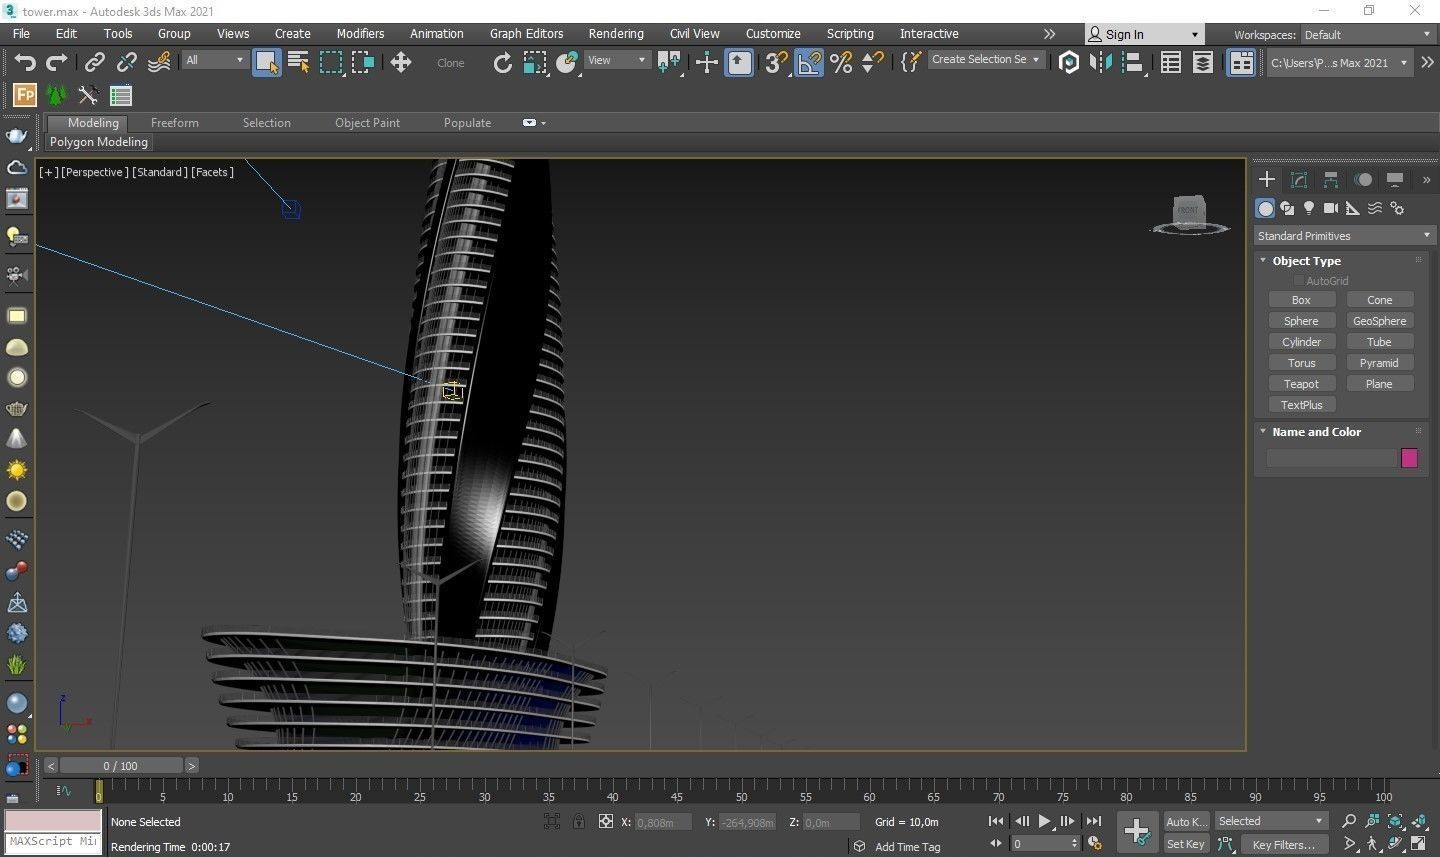The image size is (1440, 857).
Task: Open the Workspaces Default dropdown
Action: [1367, 35]
